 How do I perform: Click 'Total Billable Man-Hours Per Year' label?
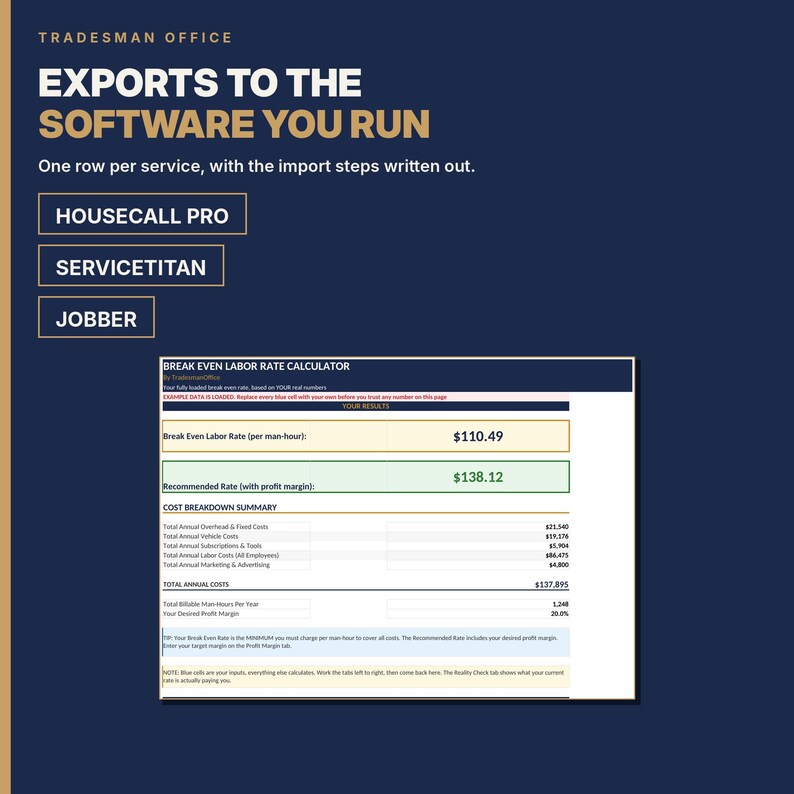click(211, 604)
